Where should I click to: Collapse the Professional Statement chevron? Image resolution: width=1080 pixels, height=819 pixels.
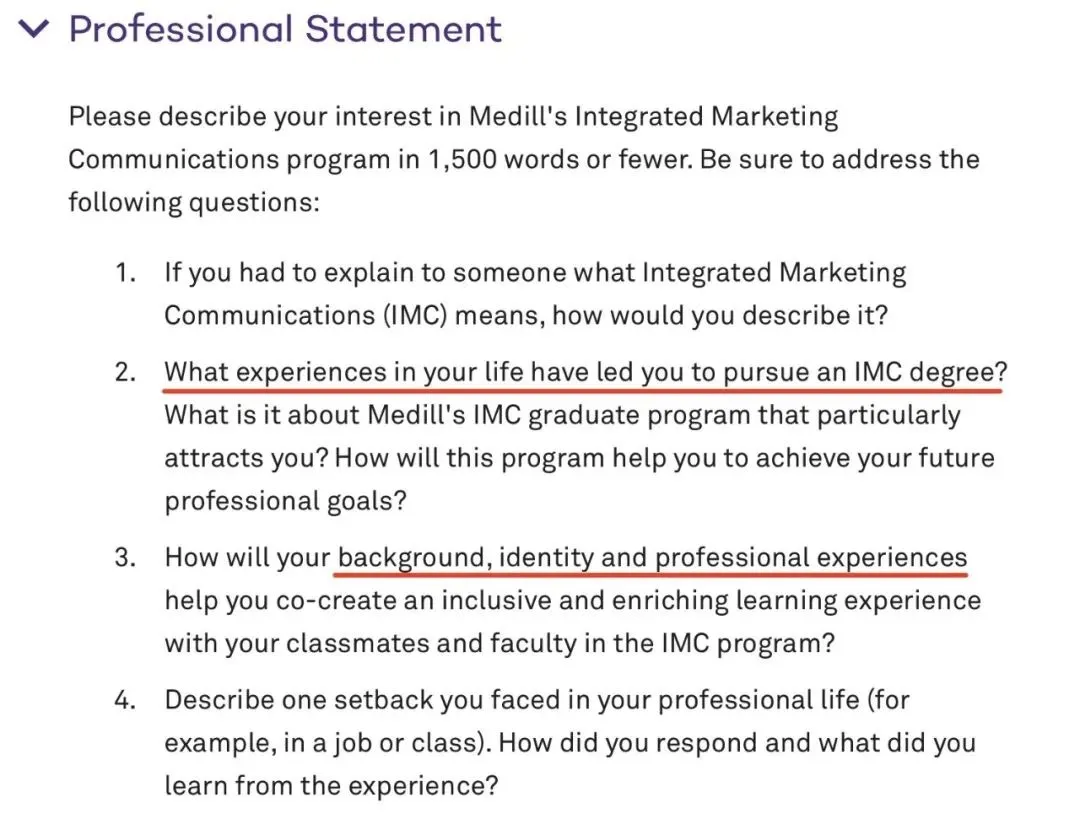(34, 29)
